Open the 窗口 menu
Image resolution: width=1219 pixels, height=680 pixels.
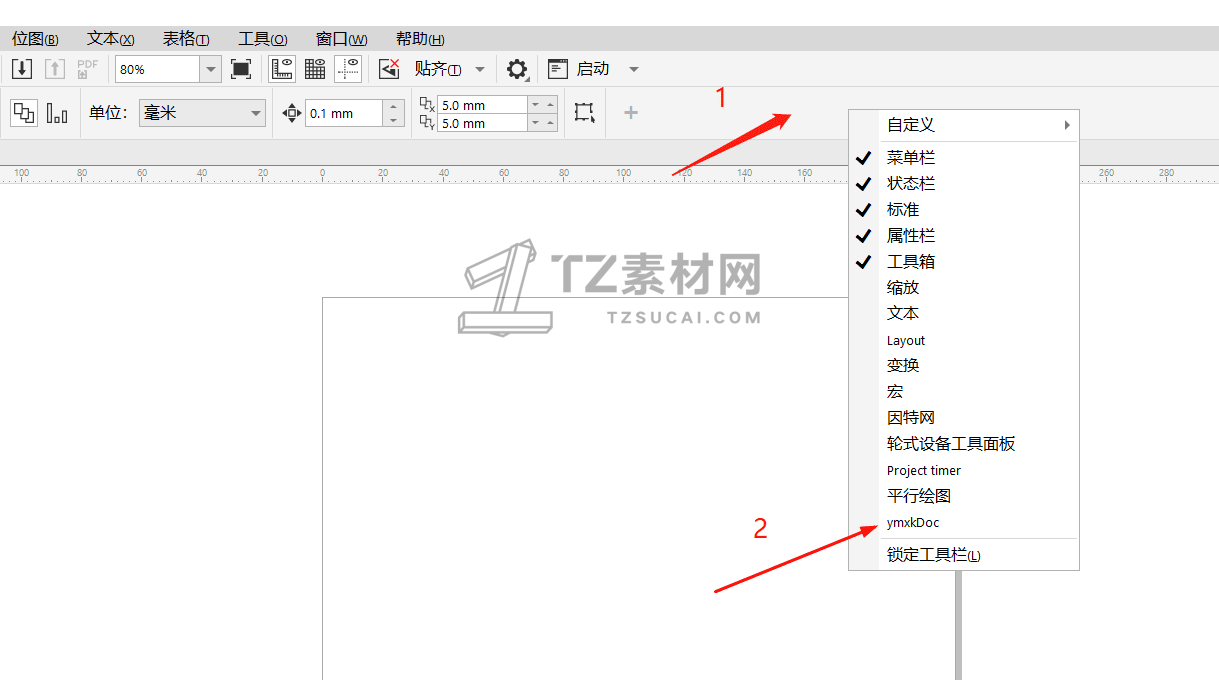(x=341, y=39)
